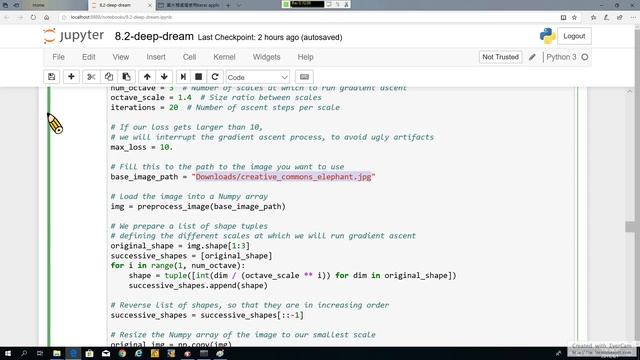The height and width of the screenshot is (360, 640).
Task: Open reading view icon in address bar
Action: (x=563, y=17)
